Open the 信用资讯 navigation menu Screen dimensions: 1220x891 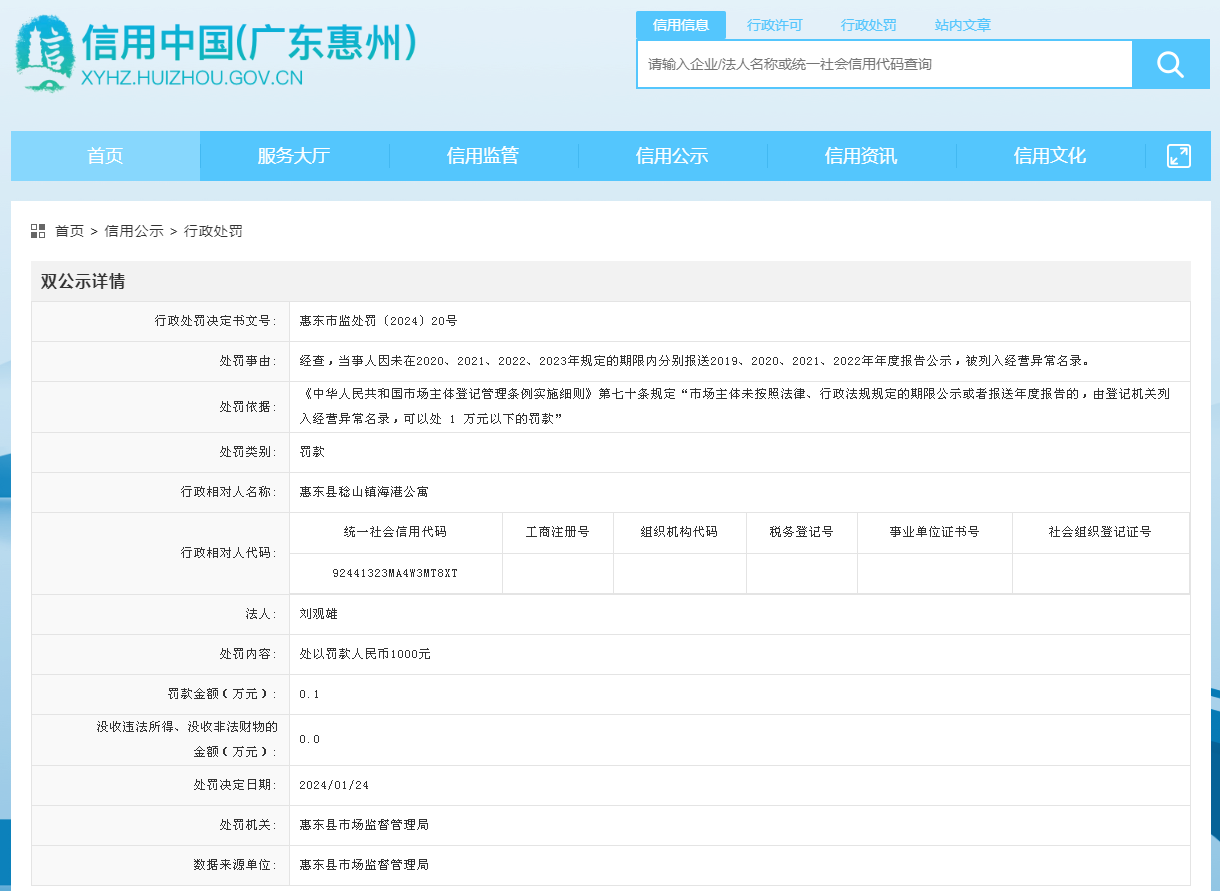click(x=861, y=156)
